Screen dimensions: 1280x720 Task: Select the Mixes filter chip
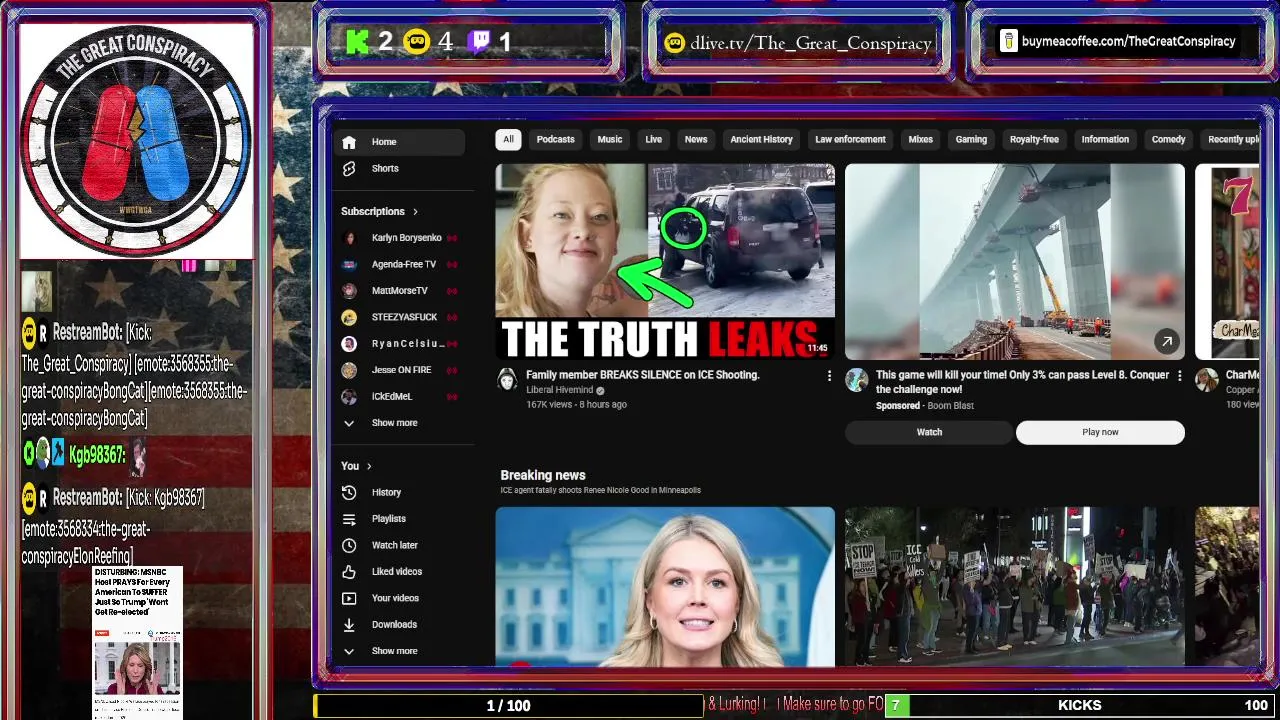click(920, 140)
